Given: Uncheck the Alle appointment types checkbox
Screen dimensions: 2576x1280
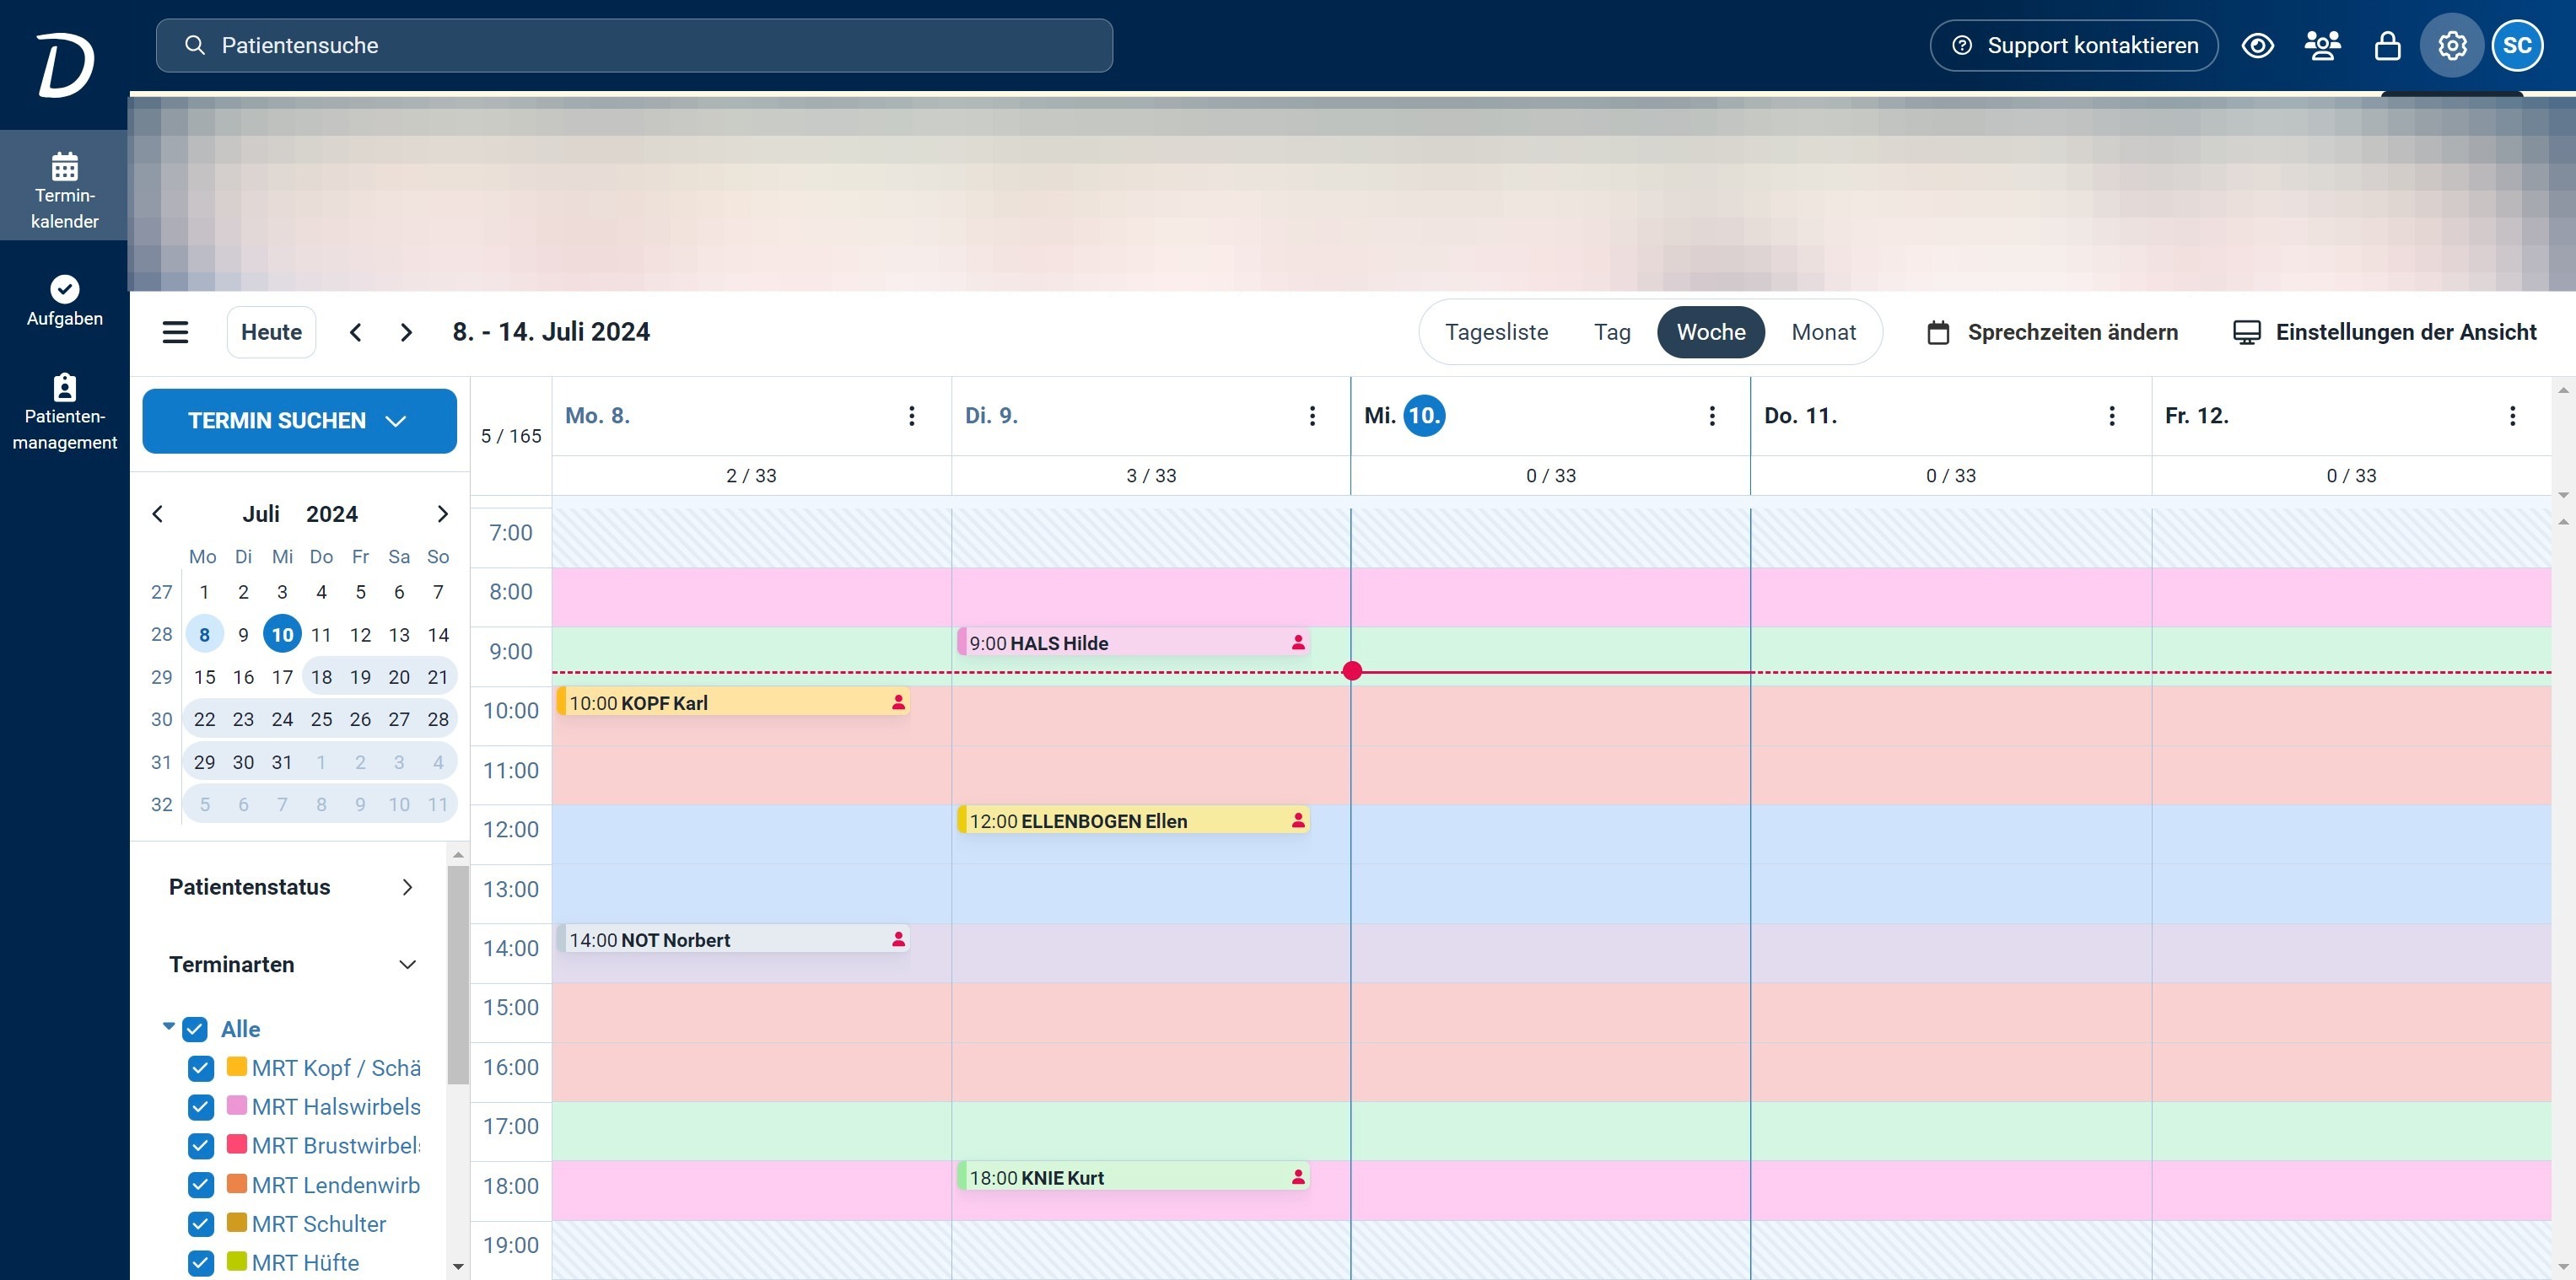Looking at the screenshot, I should click(195, 1029).
